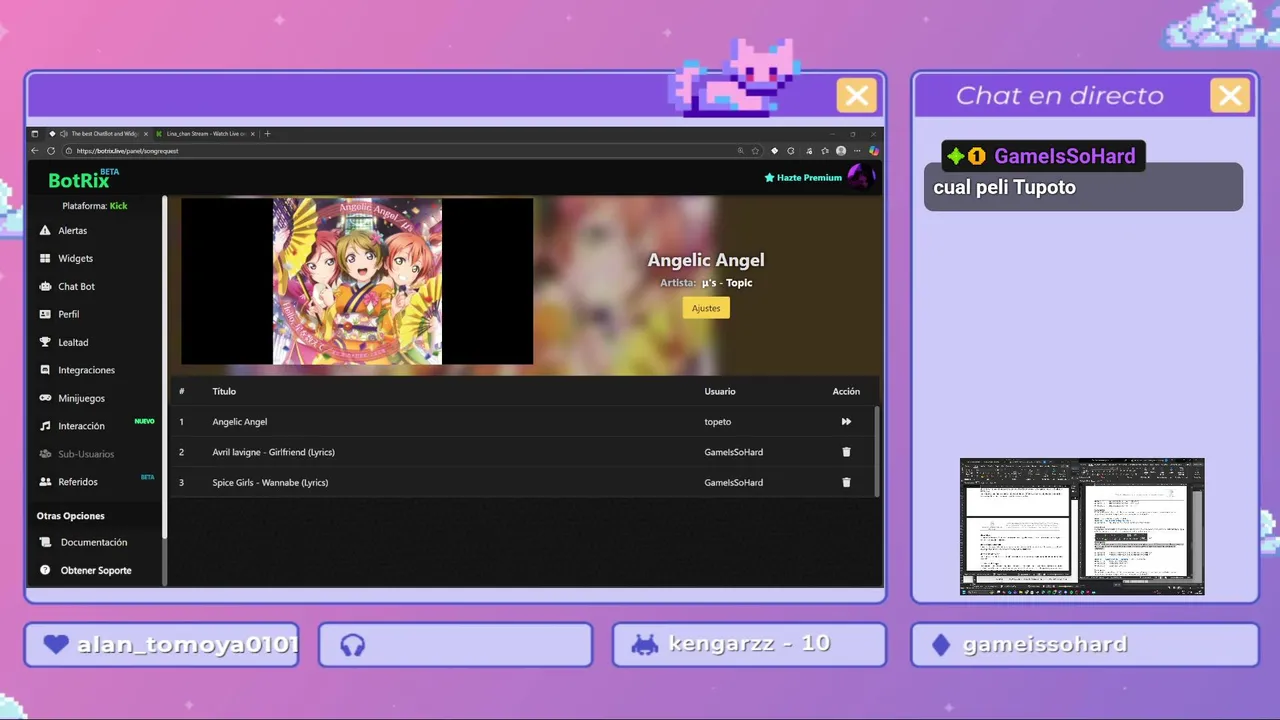1280x720 pixels.
Task: Delete the Avril Lavigne Girlfriend request
Action: tap(846, 452)
